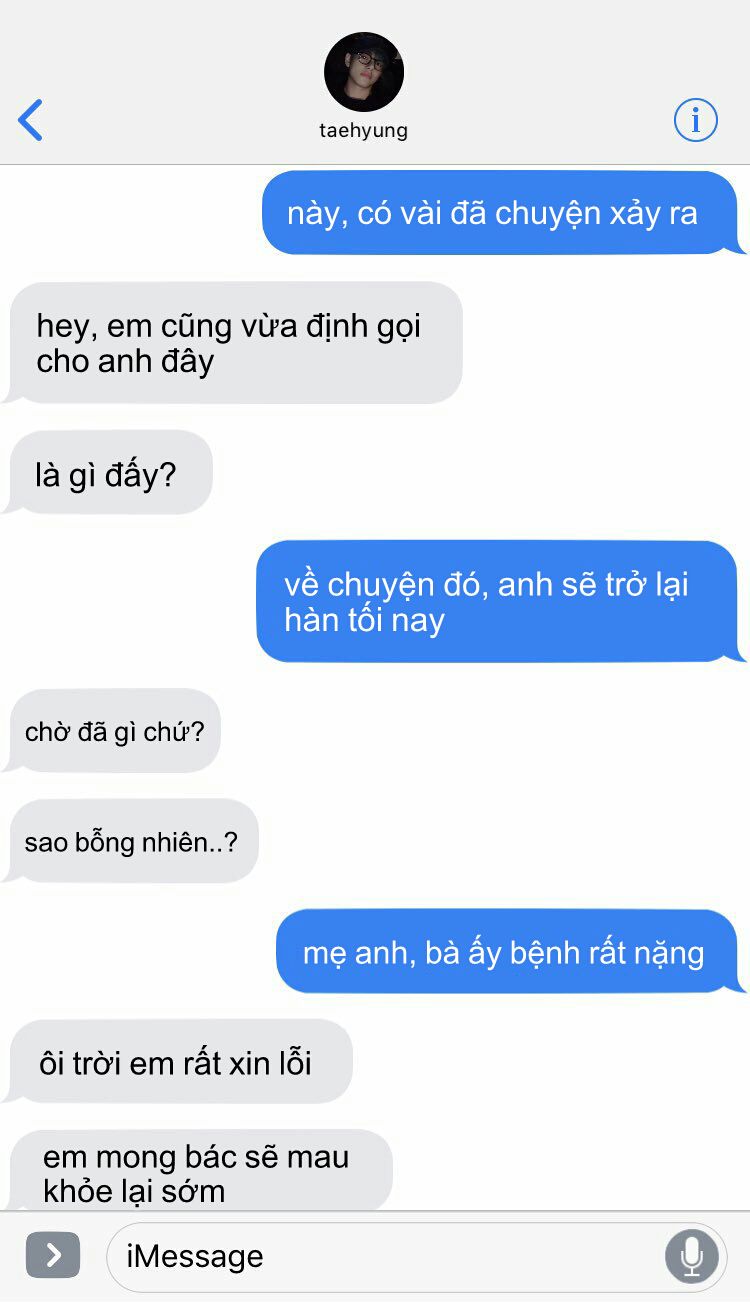Screen dimensions: 750x1302
Task: Open the contact info icon
Action: pos(695,121)
